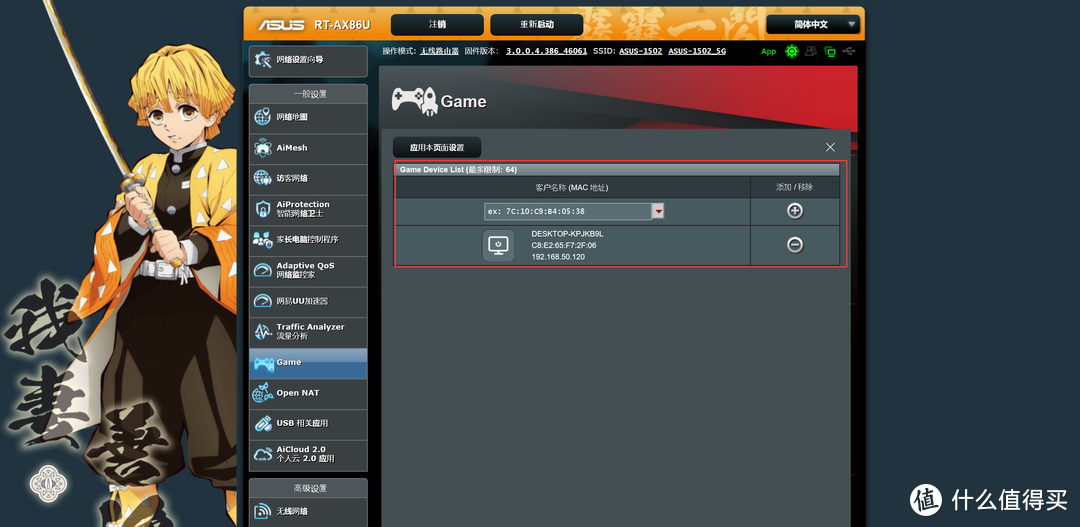The width and height of the screenshot is (1080, 527).
Task: Click 重新启动 reboot button
Action: 537,25
